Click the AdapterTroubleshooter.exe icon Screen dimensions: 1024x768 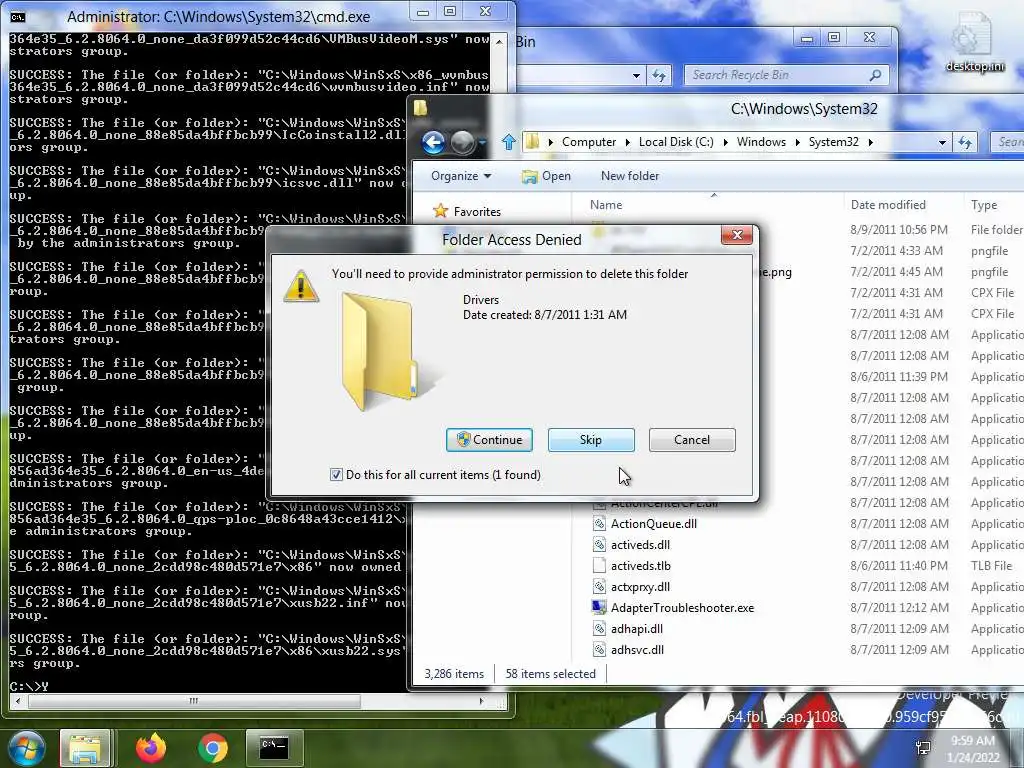599,607
